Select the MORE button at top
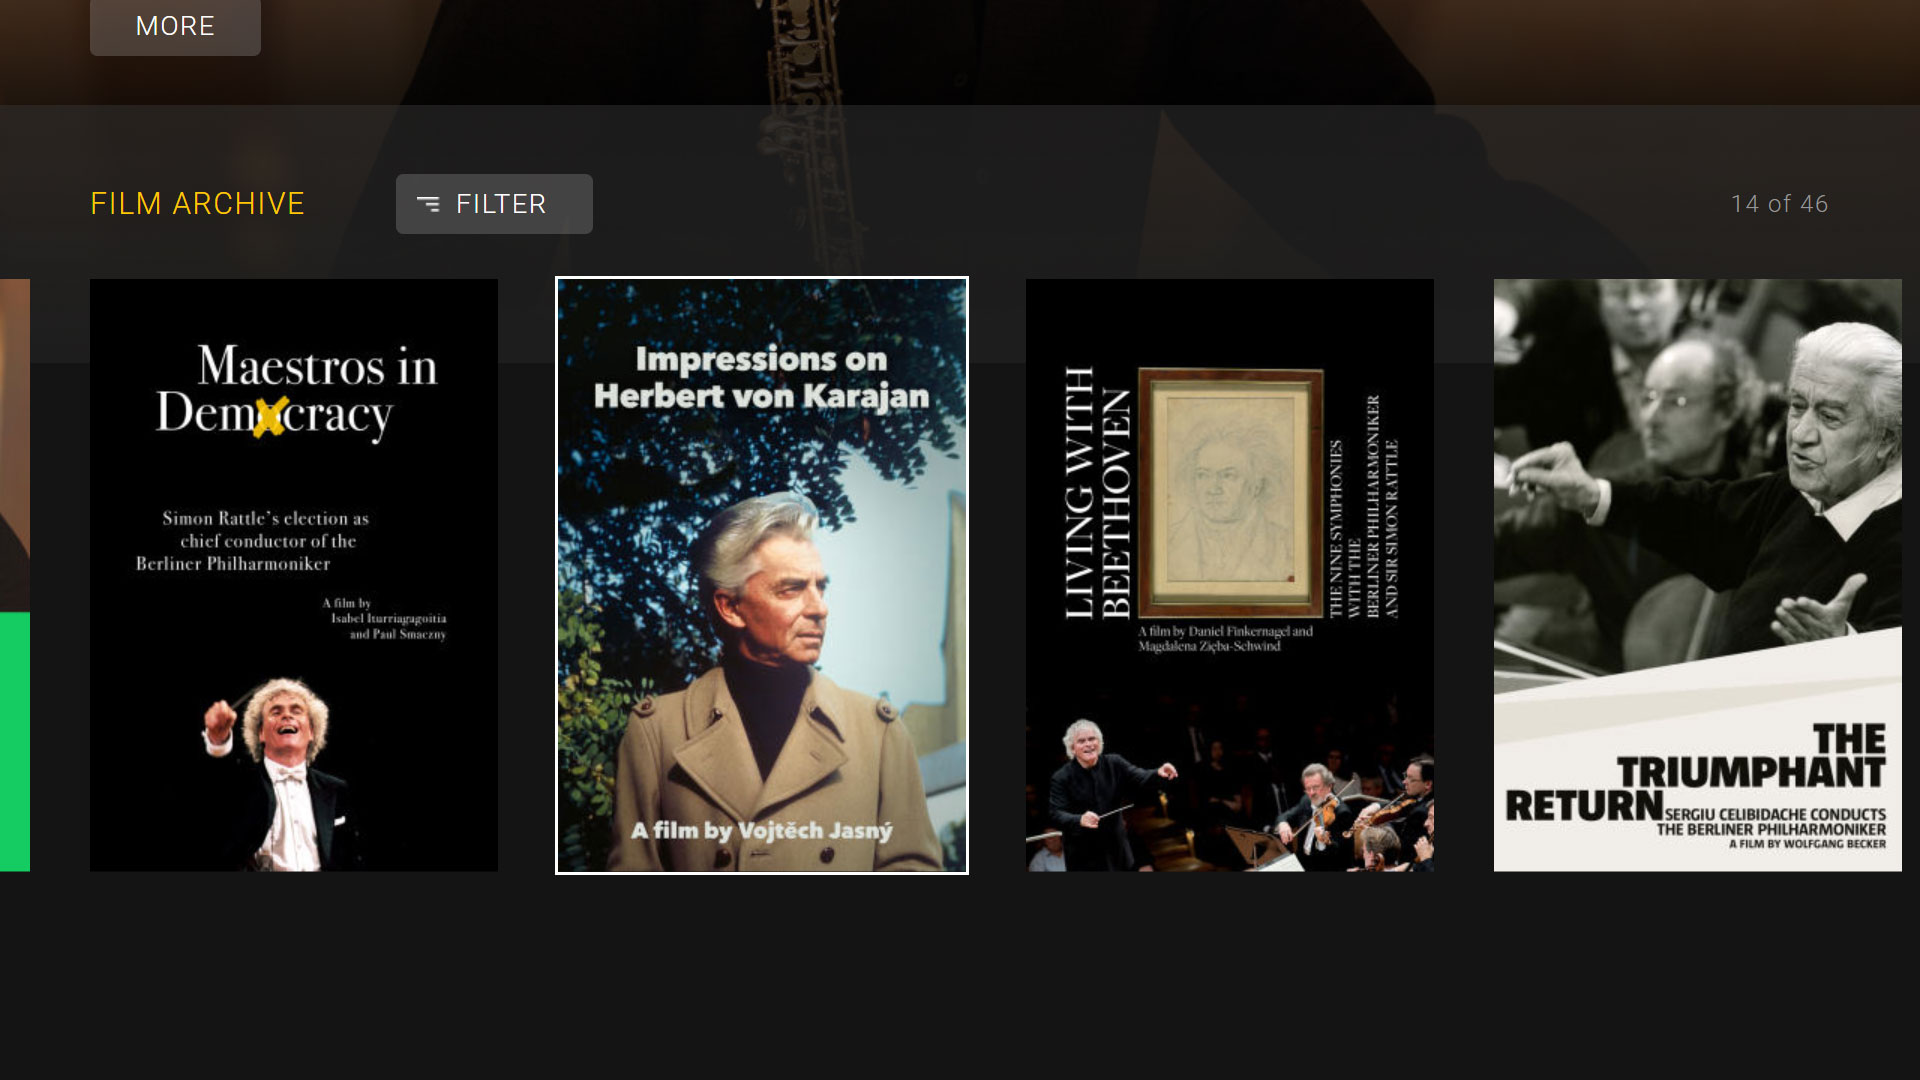1920x1080 pixels. click(175, 26)
